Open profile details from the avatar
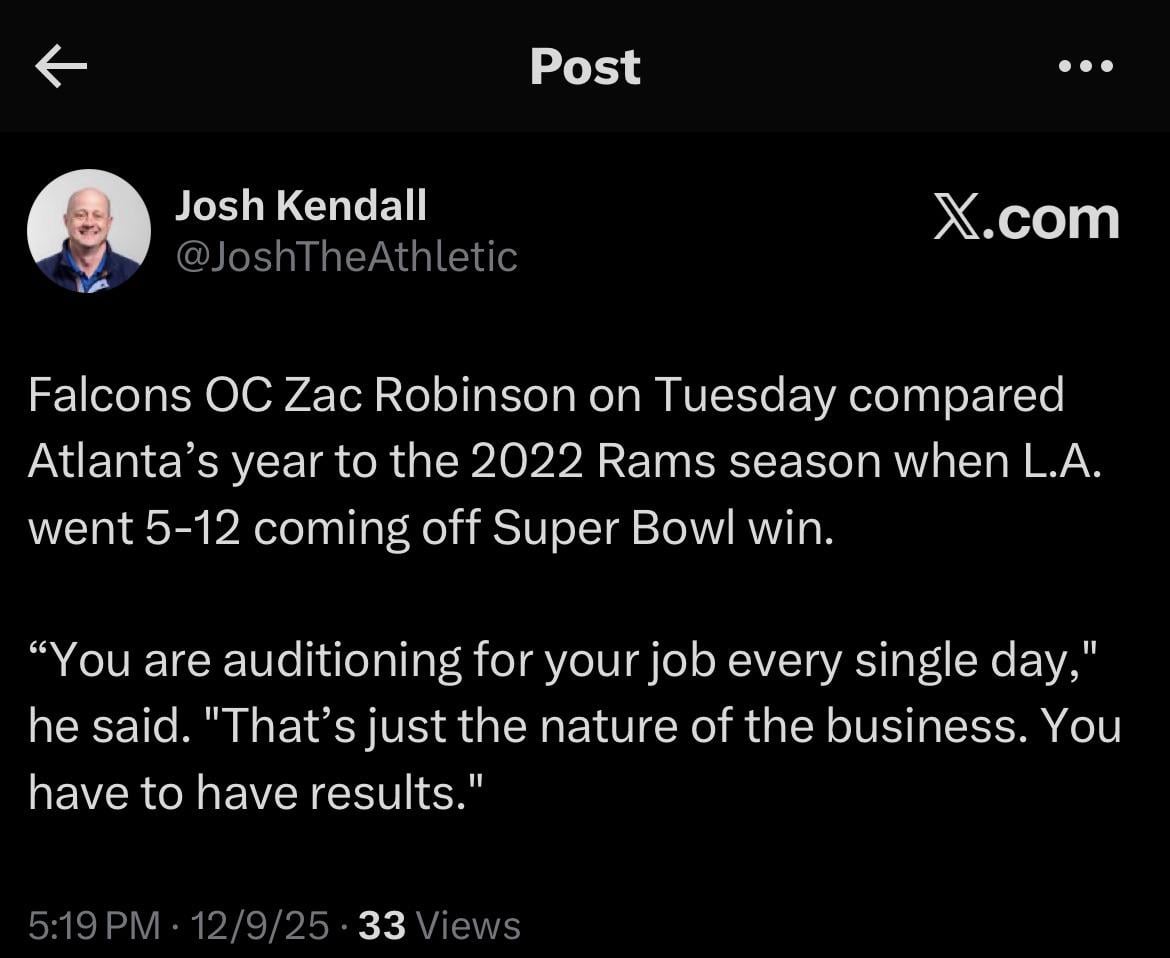Viewport: 1170px width, 958px height. coord(88,230)
